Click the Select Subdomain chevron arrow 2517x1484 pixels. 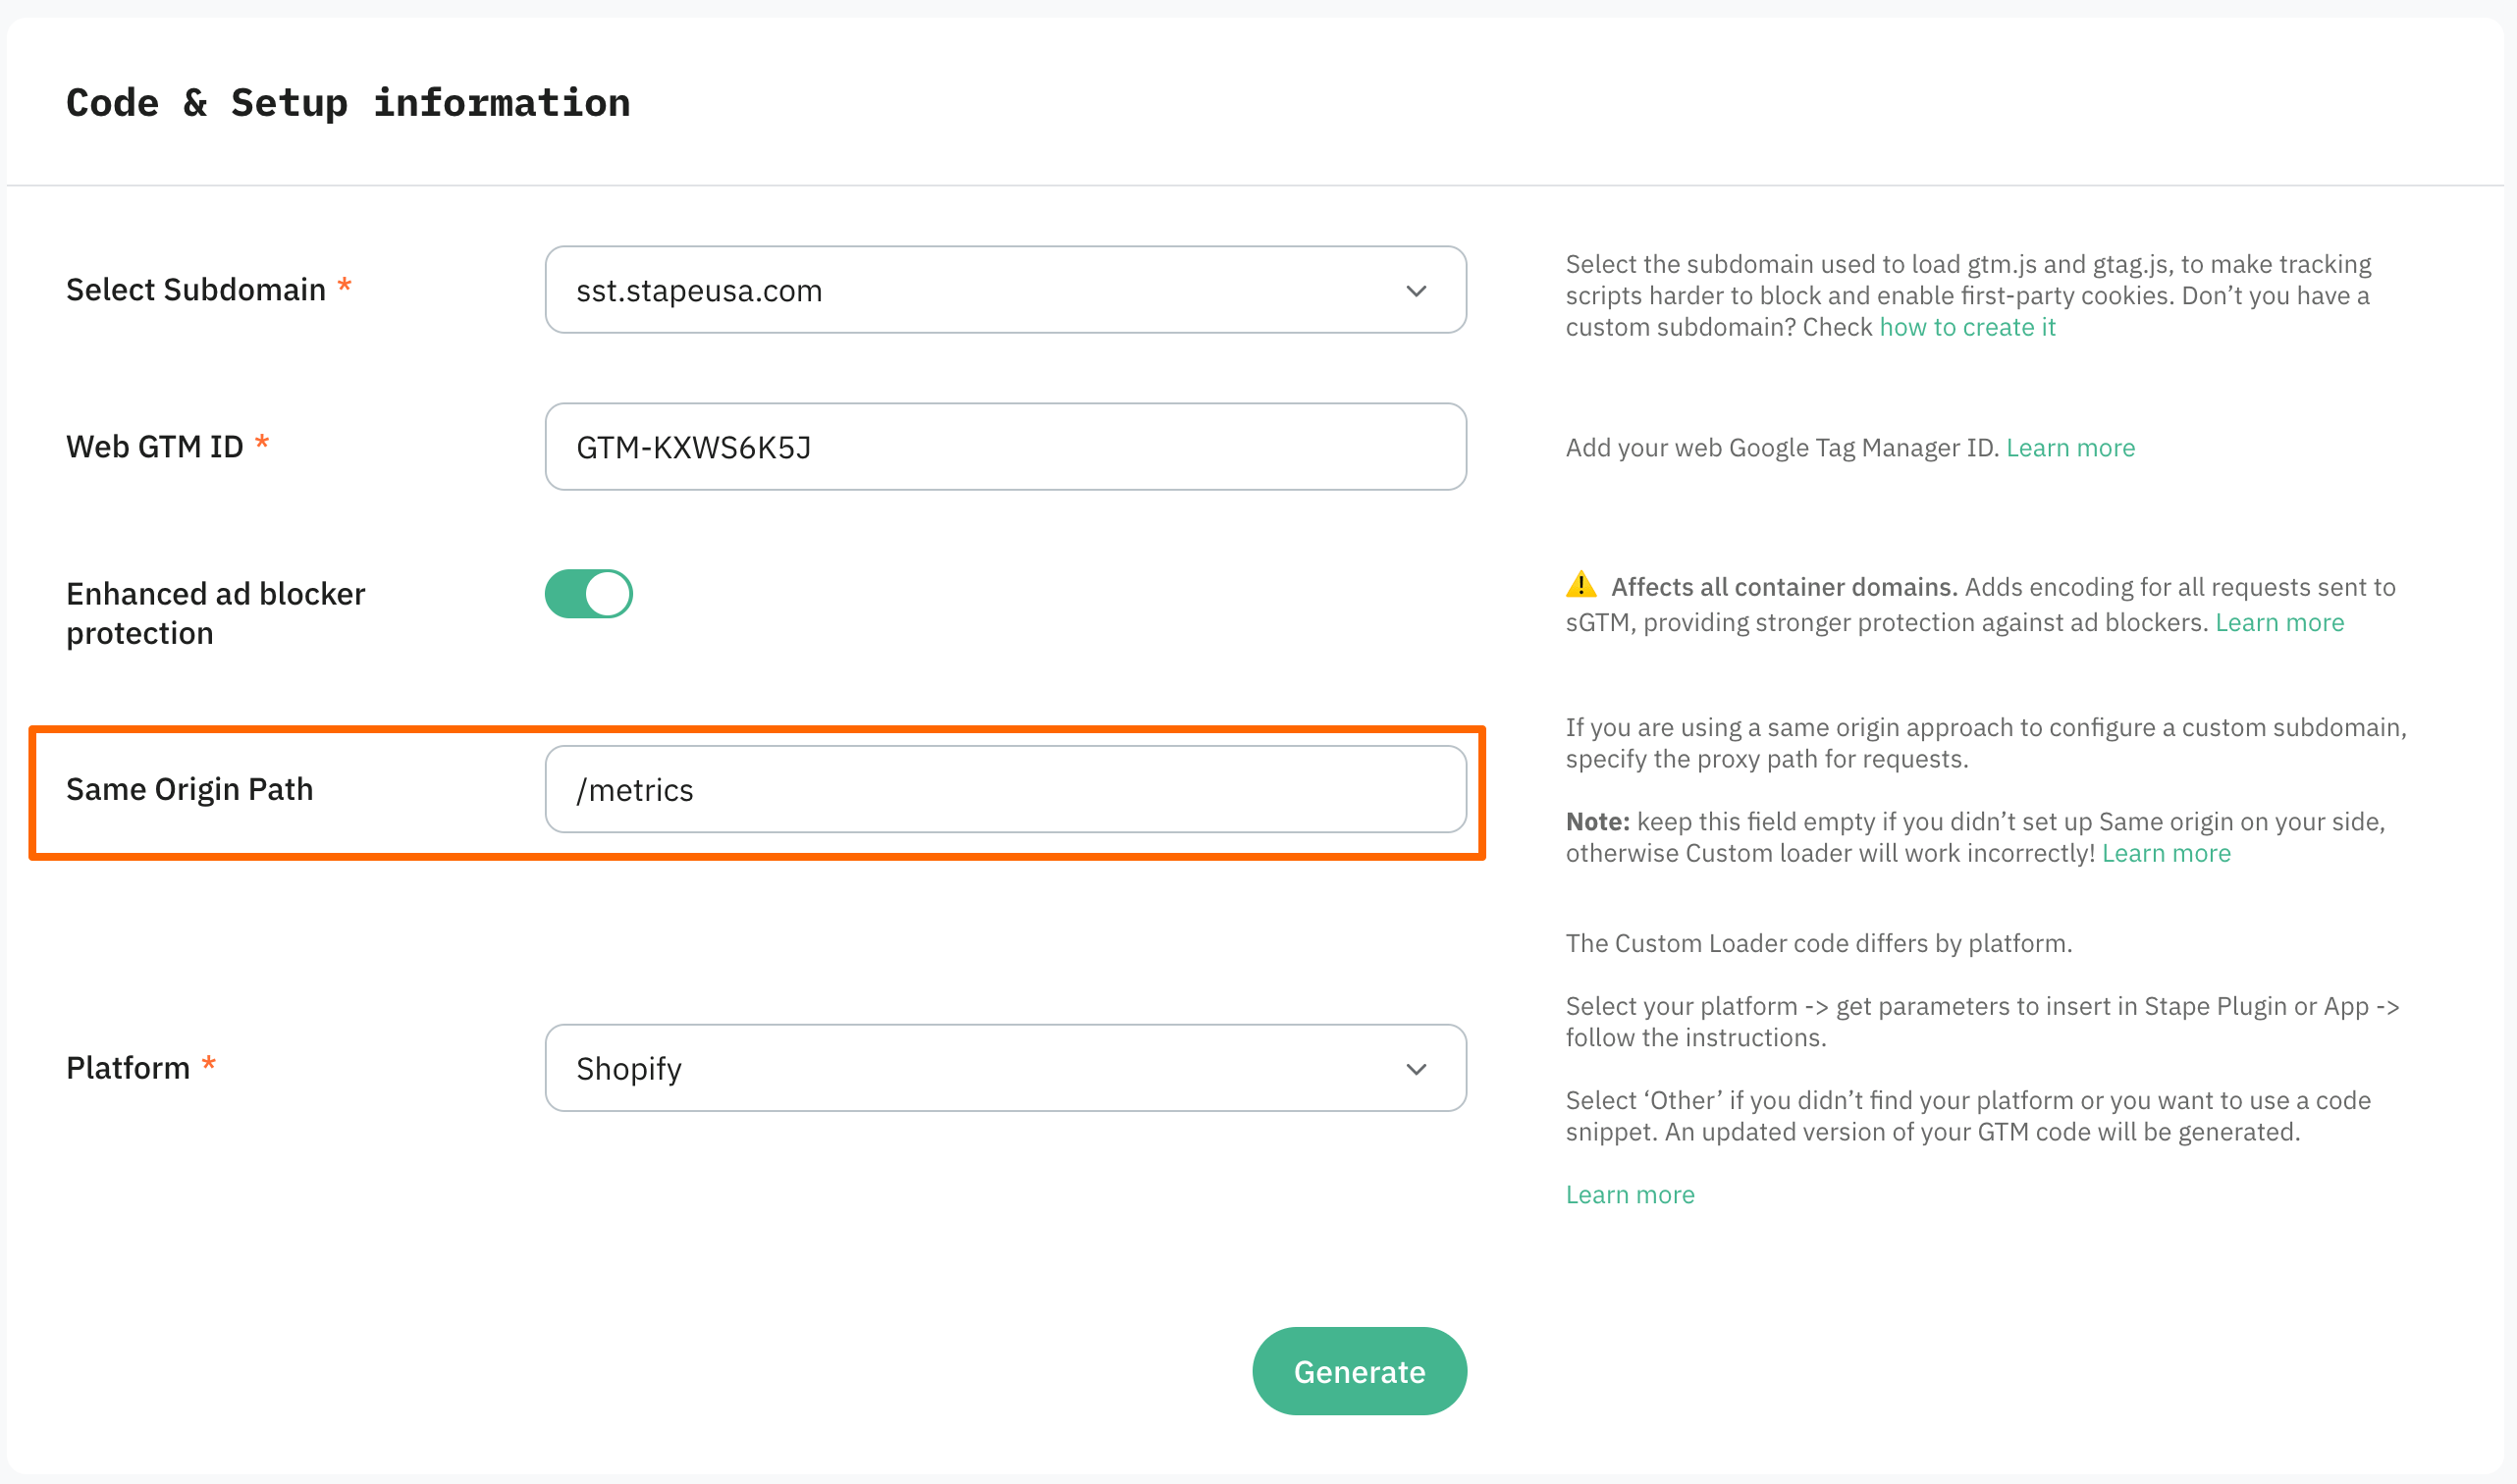click(x=1416, y=291)
